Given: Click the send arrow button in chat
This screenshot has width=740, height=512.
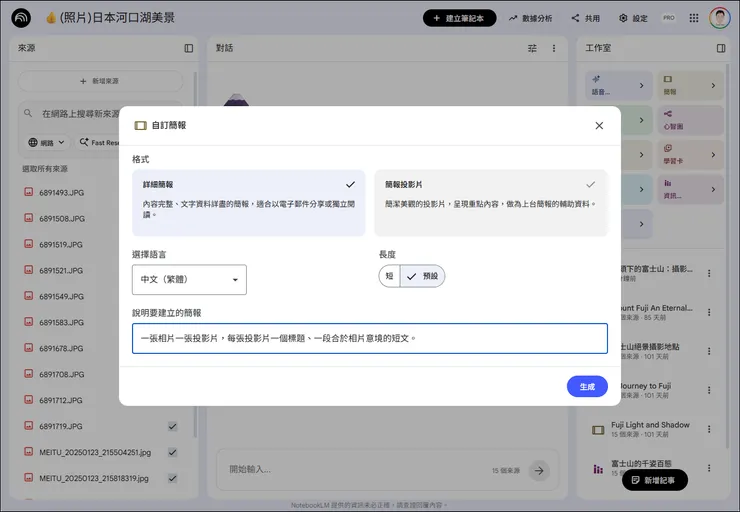Looking at the screenshot, I should (x=539, y=470).
